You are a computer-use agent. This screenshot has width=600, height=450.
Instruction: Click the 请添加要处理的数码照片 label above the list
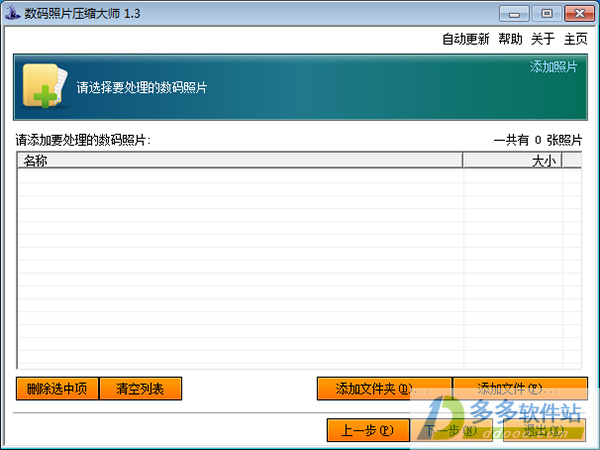point(83,140)
